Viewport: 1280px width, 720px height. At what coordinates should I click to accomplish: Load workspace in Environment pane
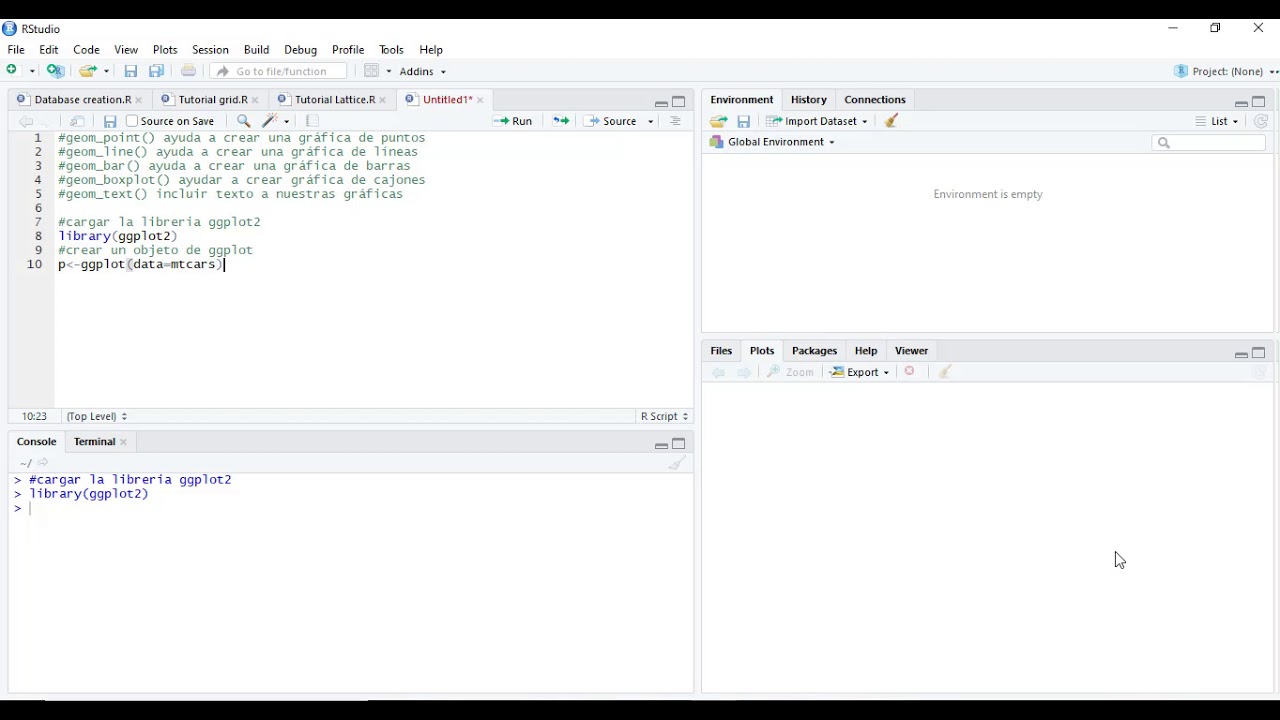pos(718,121)
